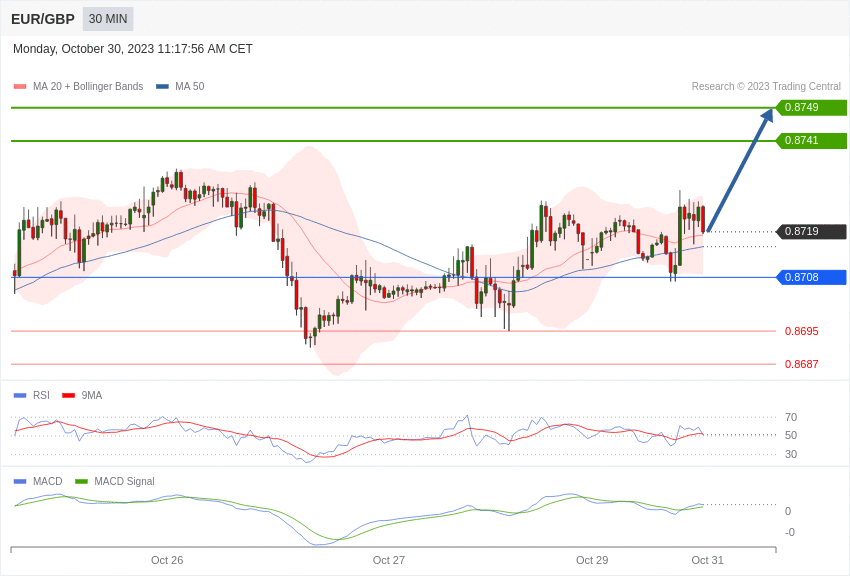This screenshot has width=850, height=576.
Task: Click the Oct 26 date axis label
Action: [x=167, y=560]
